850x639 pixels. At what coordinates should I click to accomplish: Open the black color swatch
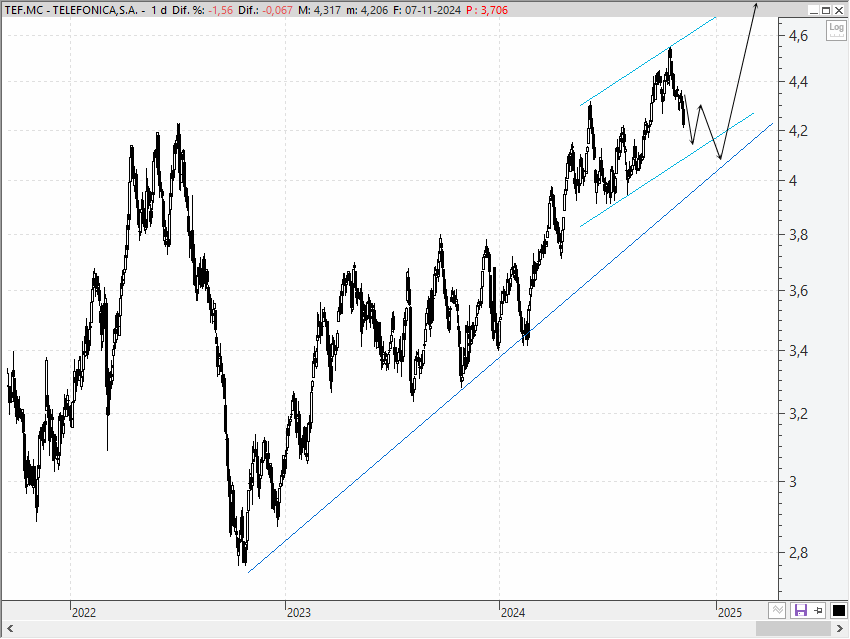click(x=839, y=610)
